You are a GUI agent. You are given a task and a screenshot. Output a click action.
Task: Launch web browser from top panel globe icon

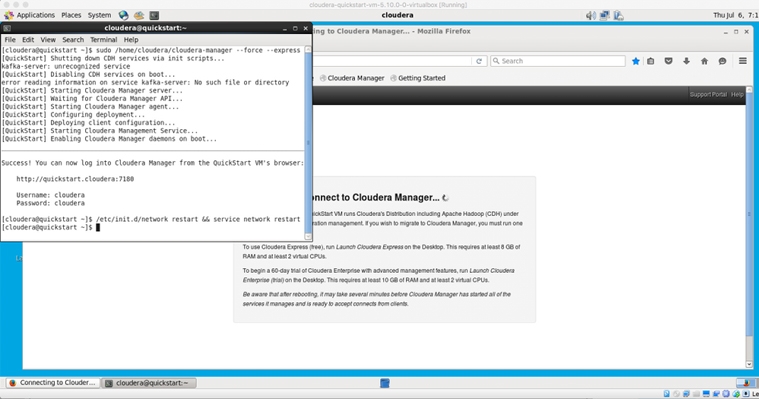tap(123, 15)
